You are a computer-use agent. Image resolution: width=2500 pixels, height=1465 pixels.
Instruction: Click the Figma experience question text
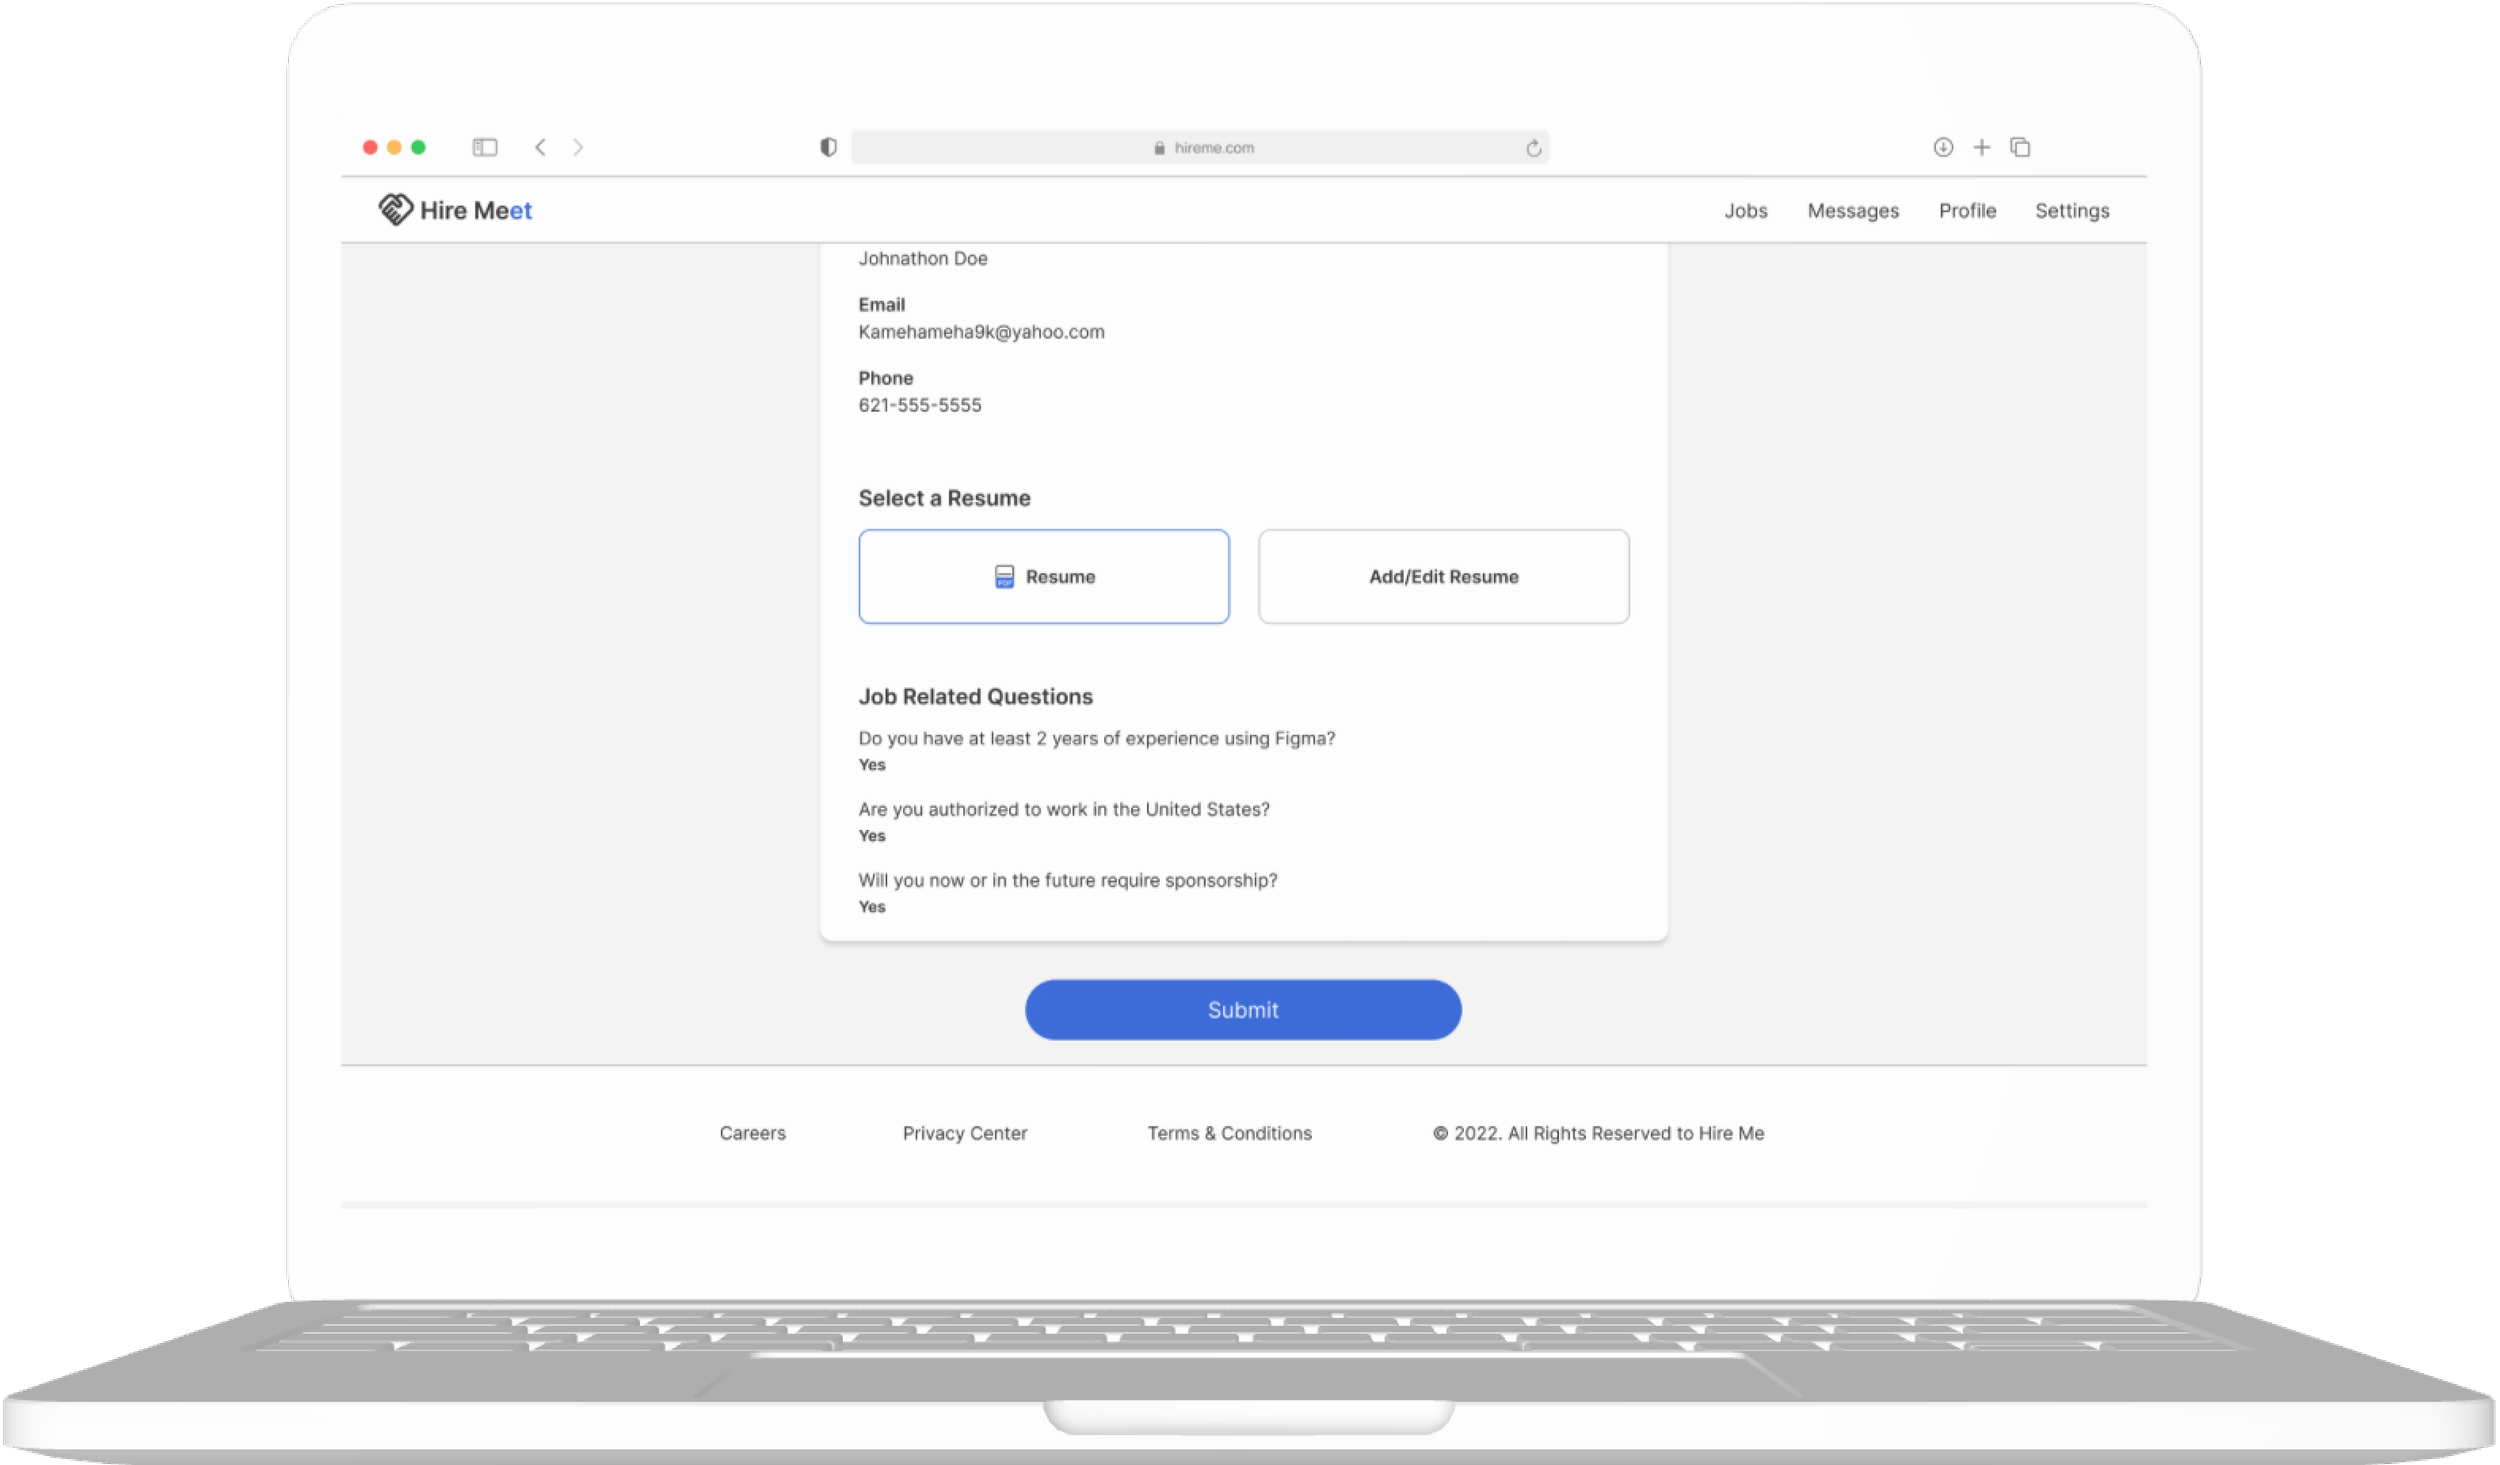tap(1097, 738)
